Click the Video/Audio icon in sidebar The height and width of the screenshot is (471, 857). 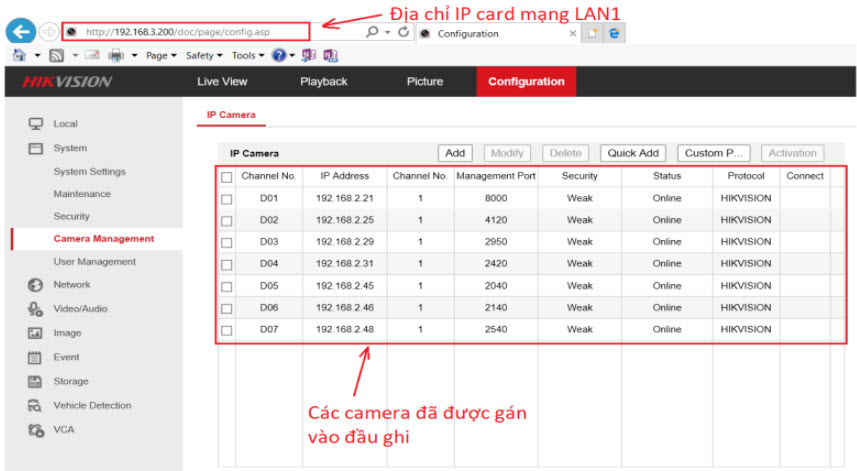click(x=35, y=309)
